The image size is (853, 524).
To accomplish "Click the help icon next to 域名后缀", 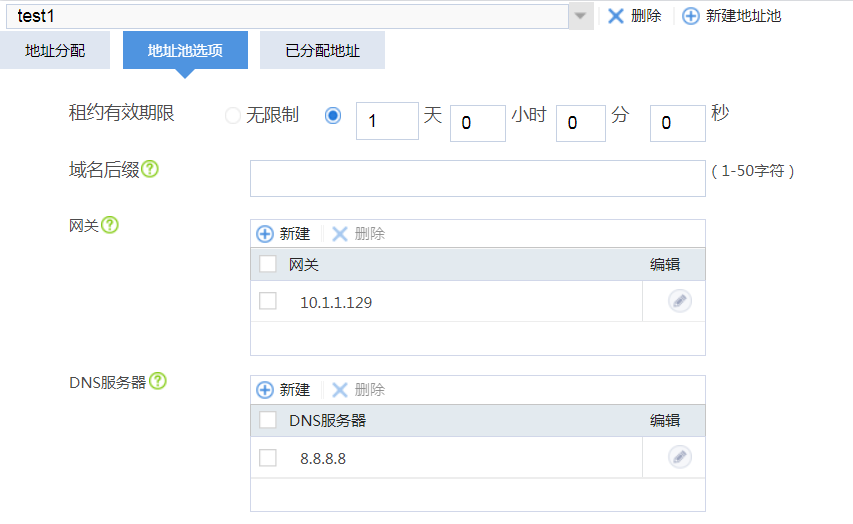I will pyautogui.click(x=150, y=169).
